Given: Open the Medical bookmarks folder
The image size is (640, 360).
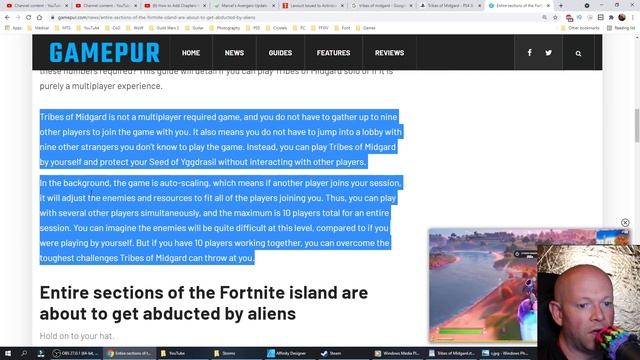Looking at the screenshot, I should point(38,28).
